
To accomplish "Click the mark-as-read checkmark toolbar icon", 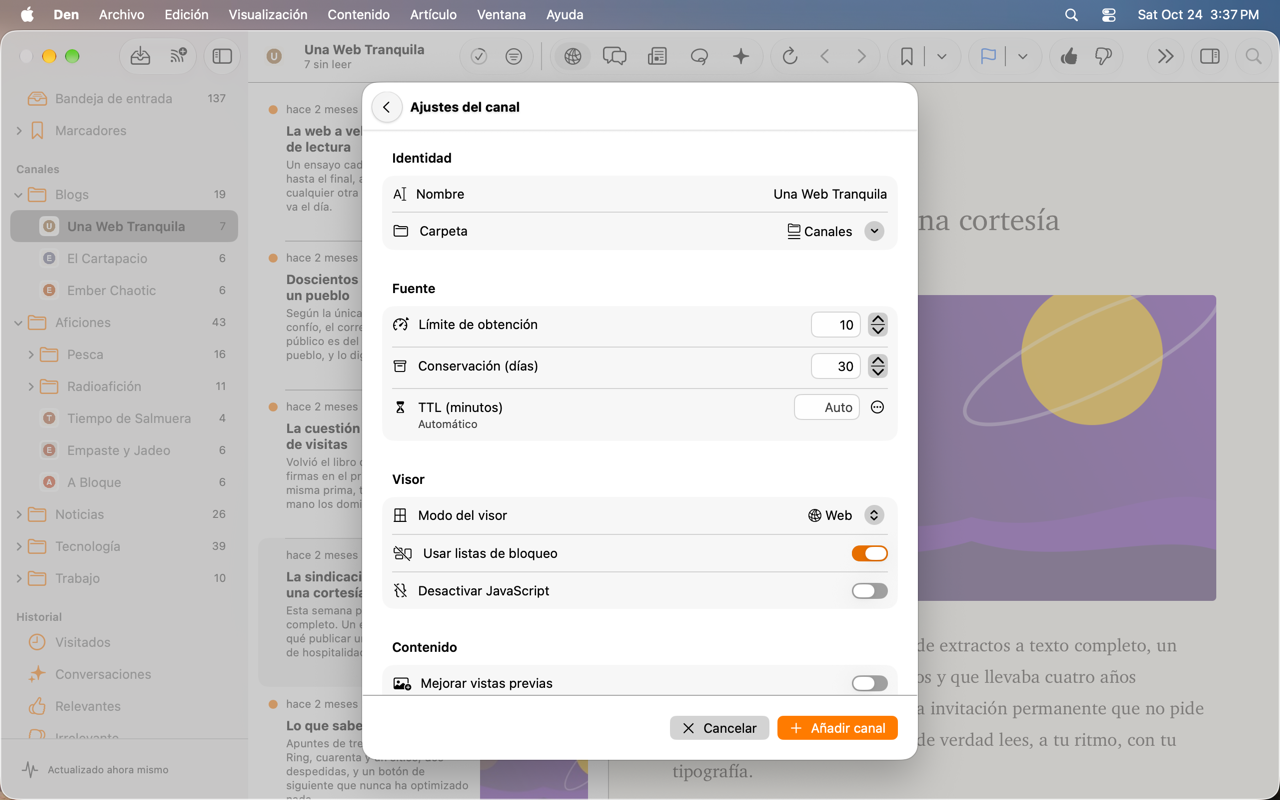I will coord(479,57).
